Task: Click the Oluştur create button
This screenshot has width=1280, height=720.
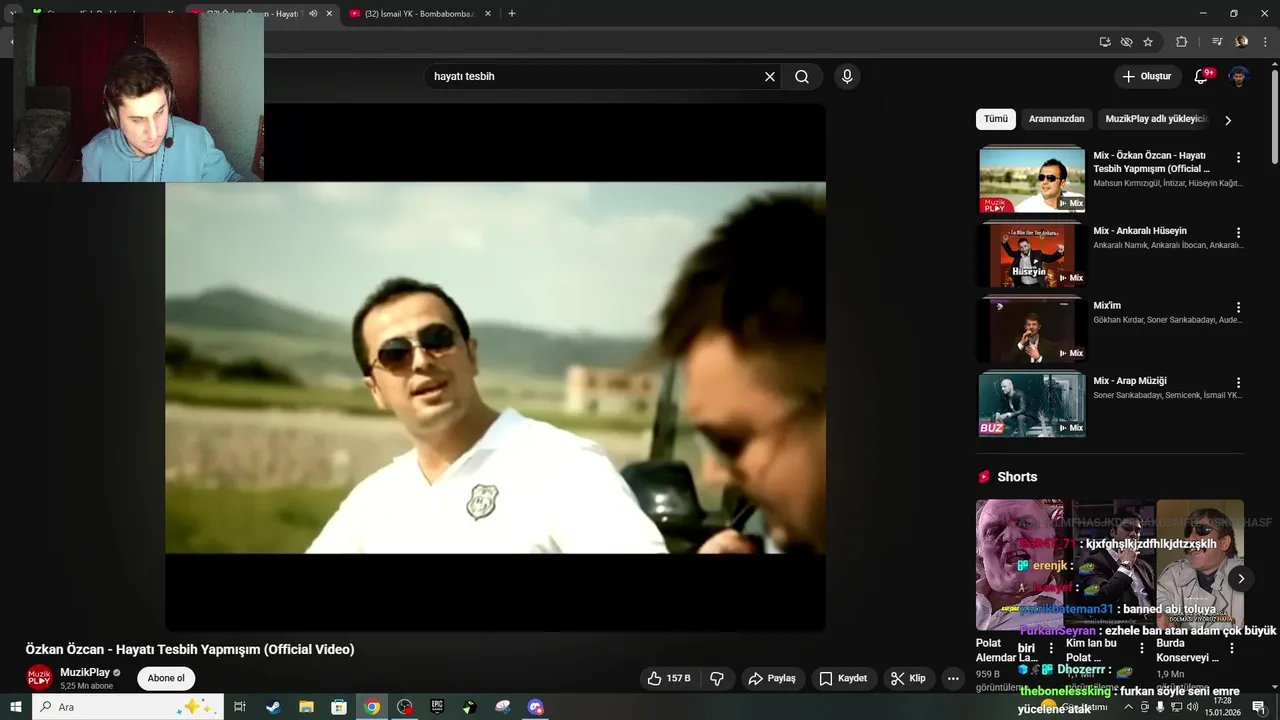Action: point(1147,77)
